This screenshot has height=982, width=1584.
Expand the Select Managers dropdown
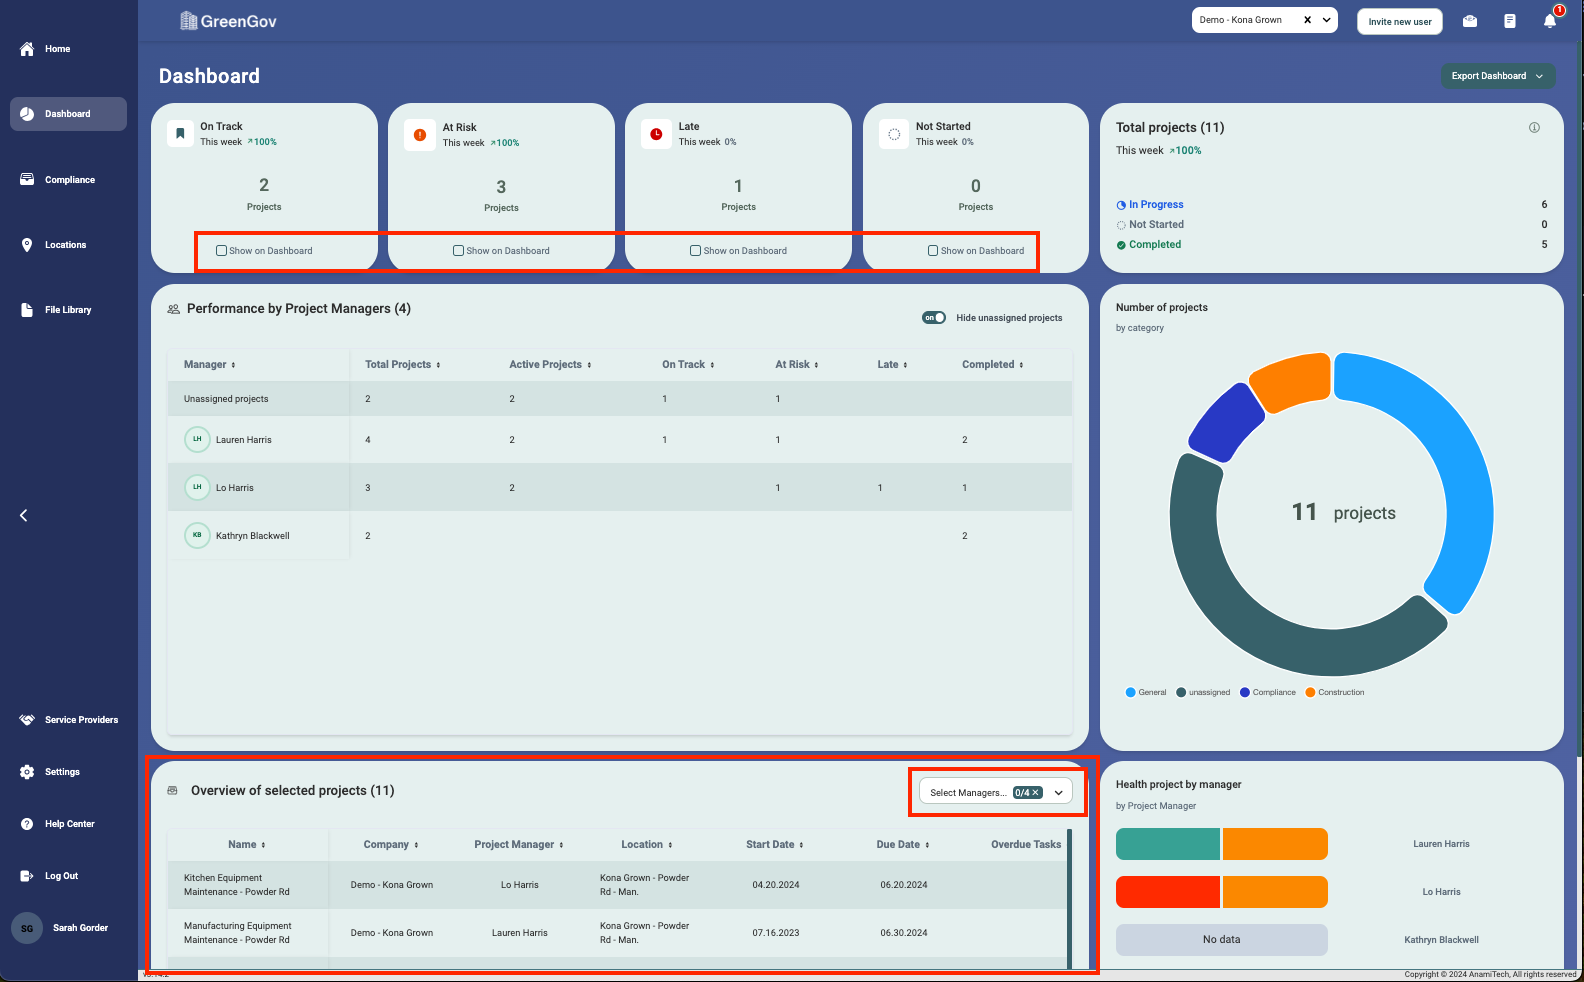click(x=1058, y=793)
